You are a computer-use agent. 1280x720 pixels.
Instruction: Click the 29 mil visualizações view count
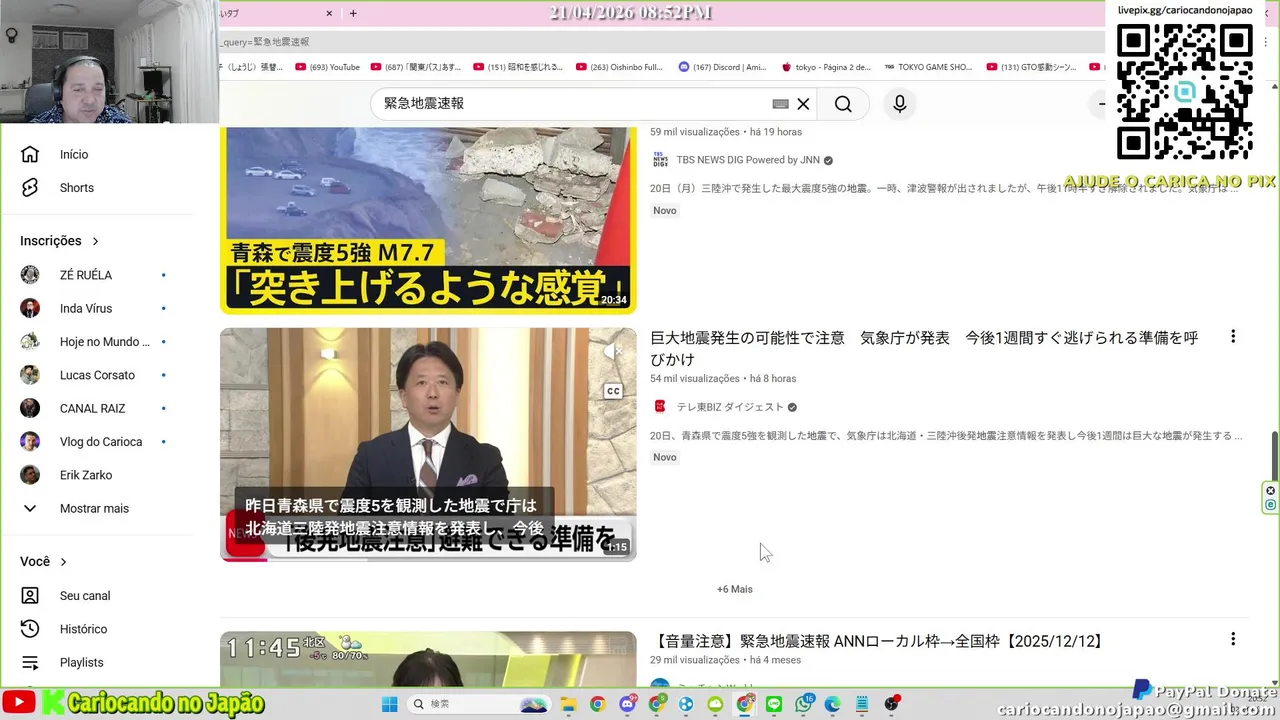(x=695, y=660)
